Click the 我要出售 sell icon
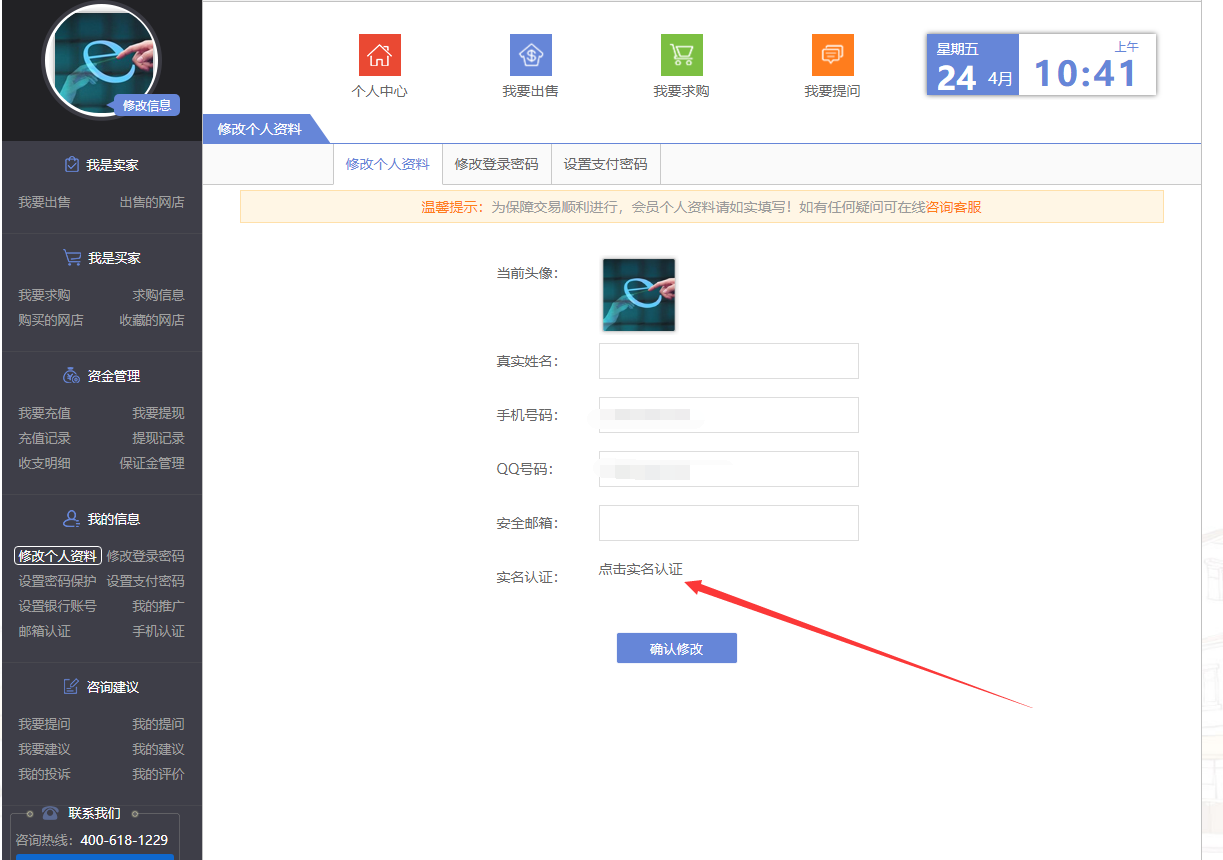The height and width of the screenshot is (860, 1223). pos(530,55)
